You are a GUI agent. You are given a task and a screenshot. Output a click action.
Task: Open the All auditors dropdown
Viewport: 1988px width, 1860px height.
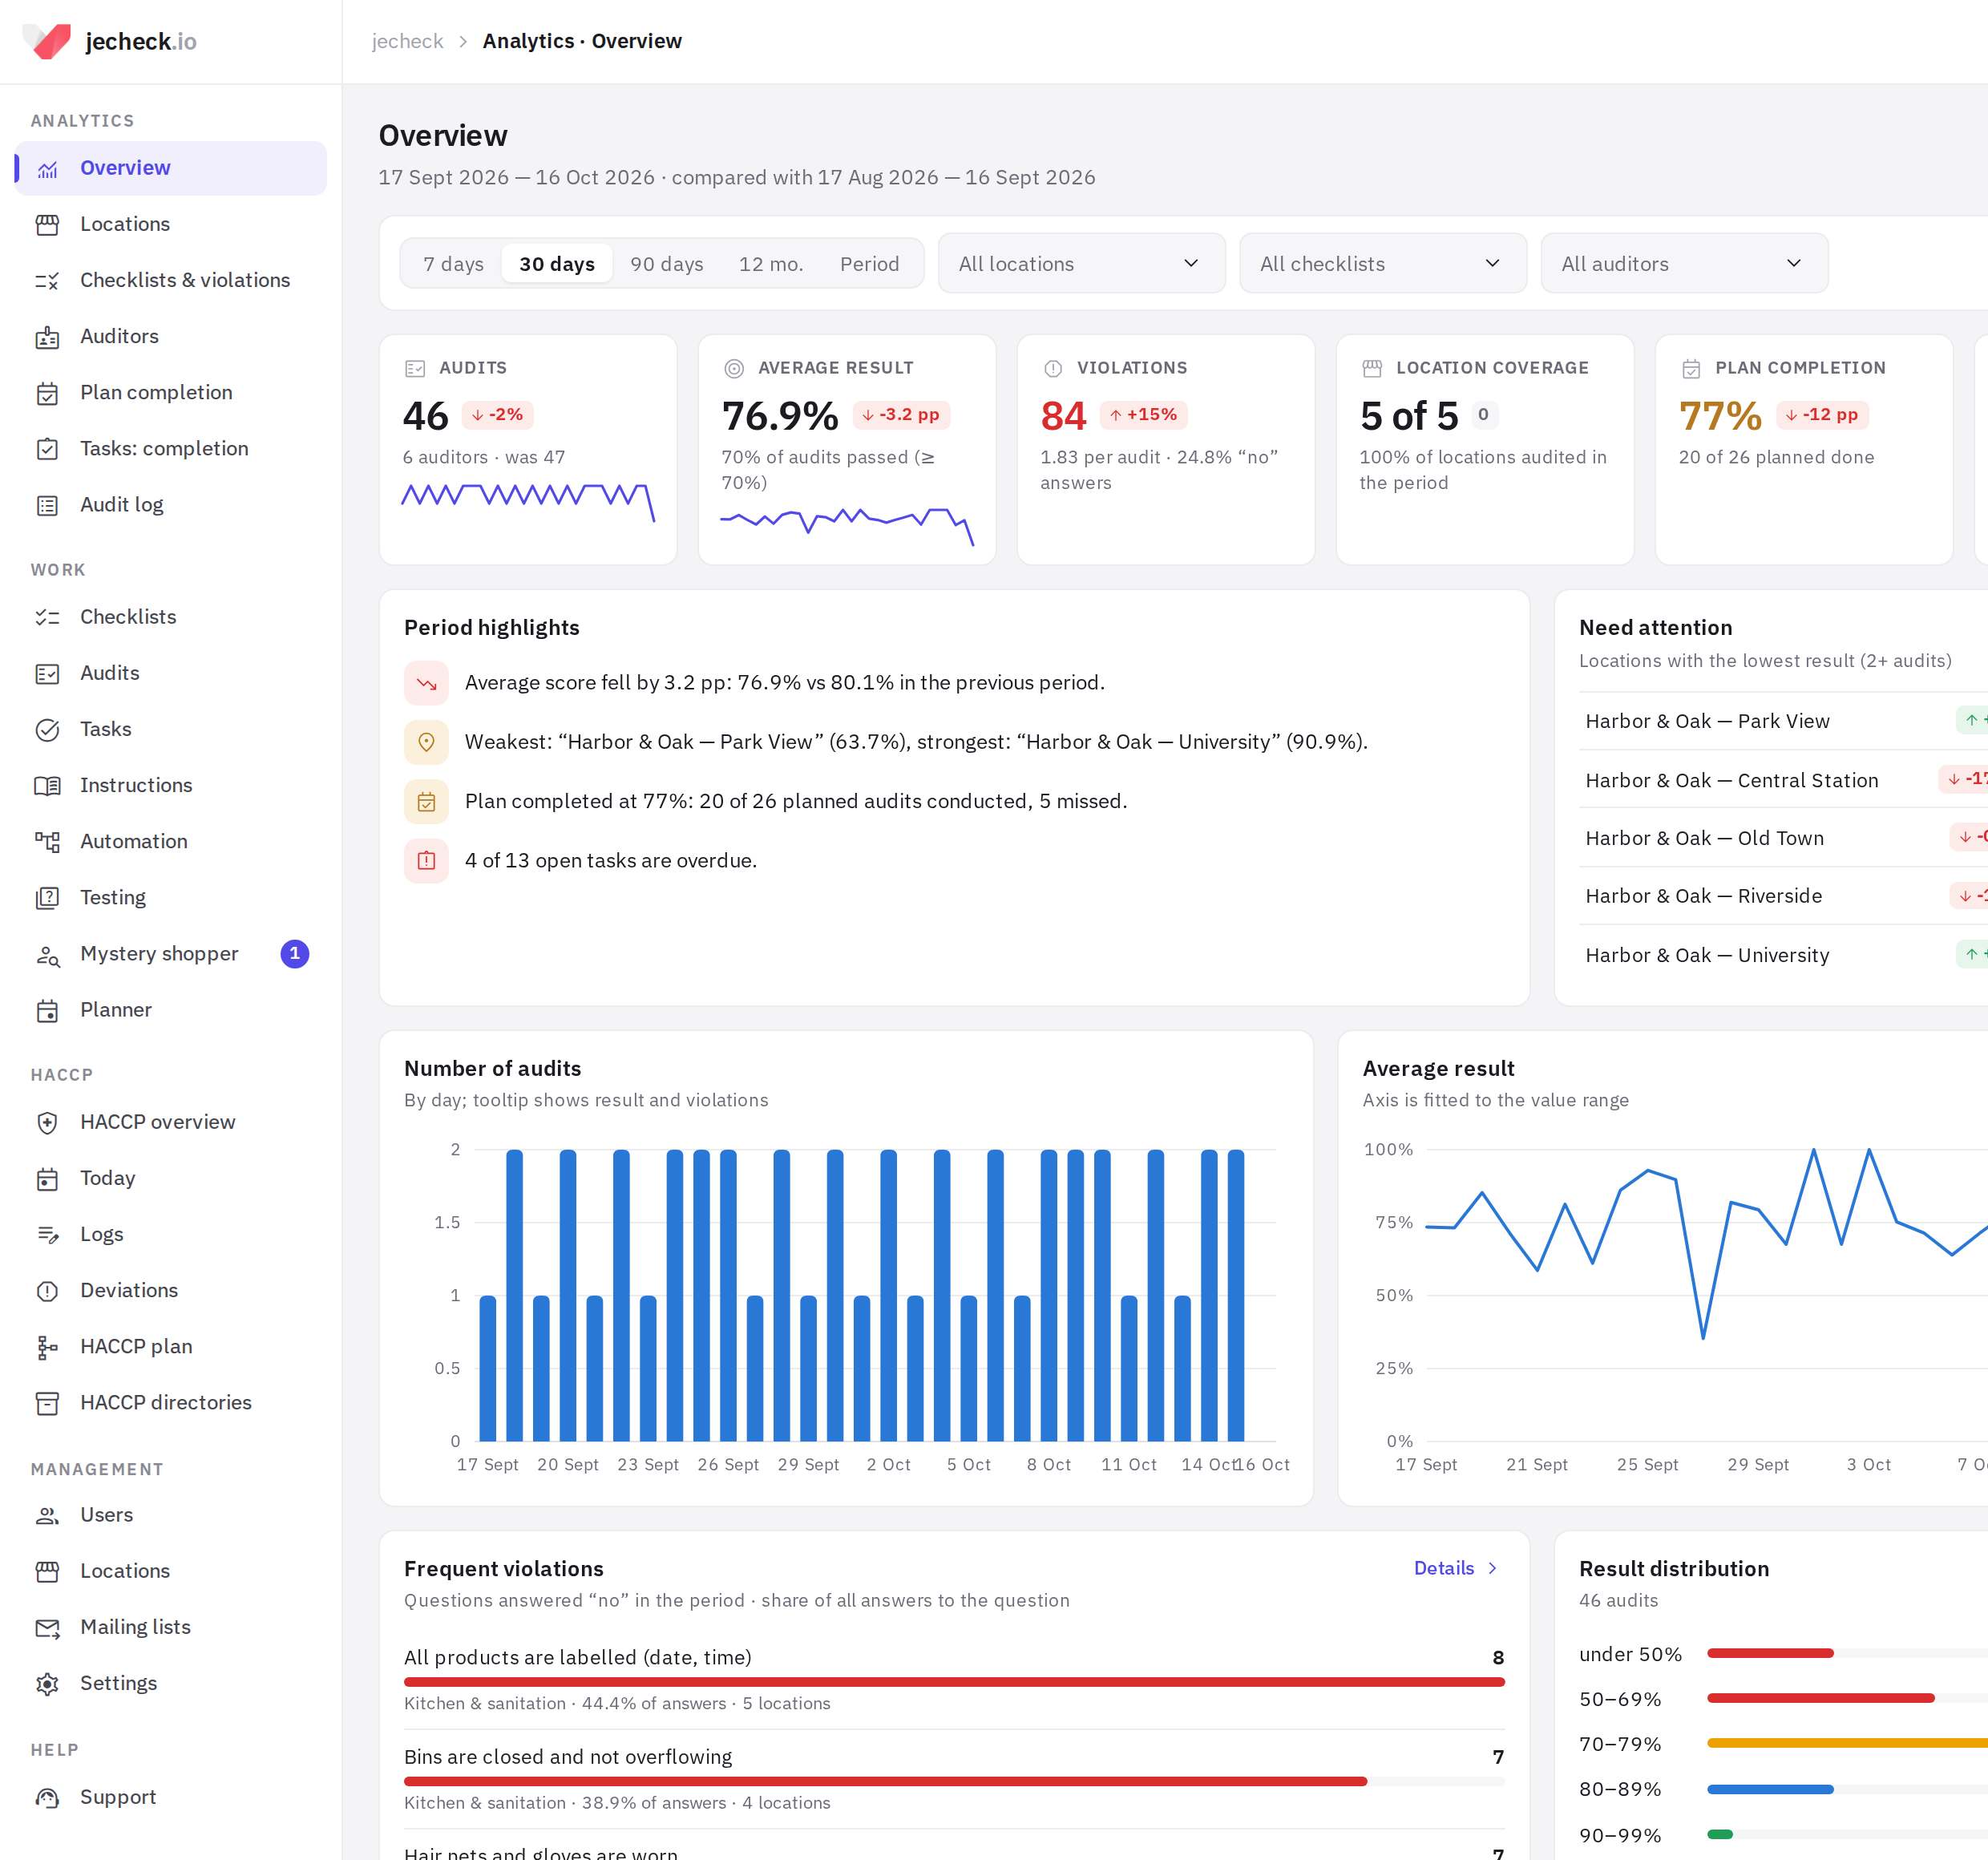(1684, 264)
